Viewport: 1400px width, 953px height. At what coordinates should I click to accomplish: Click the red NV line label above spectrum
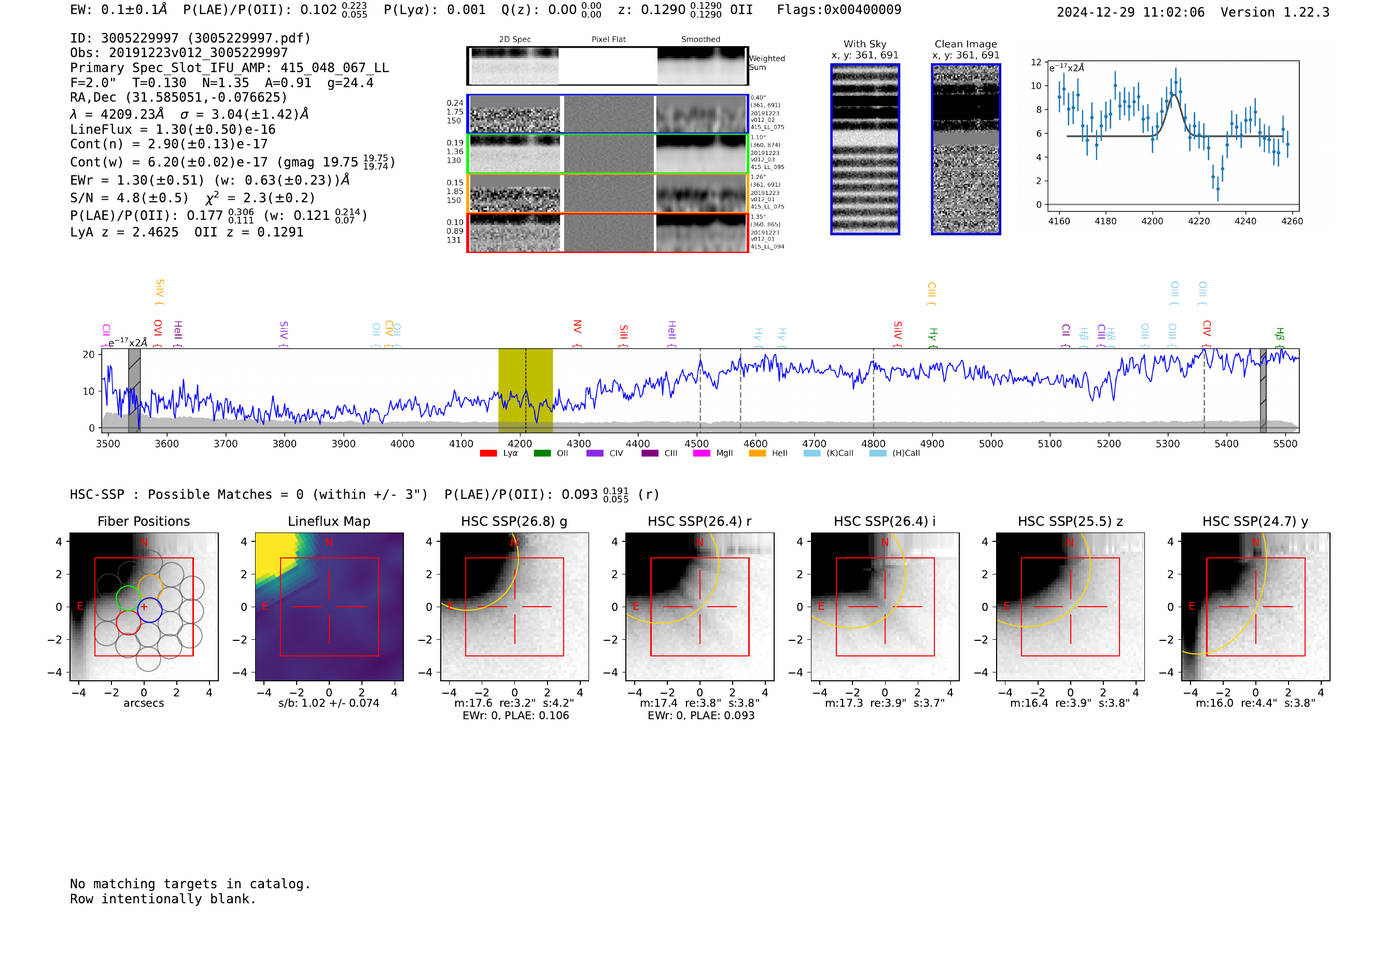point(577,329)
